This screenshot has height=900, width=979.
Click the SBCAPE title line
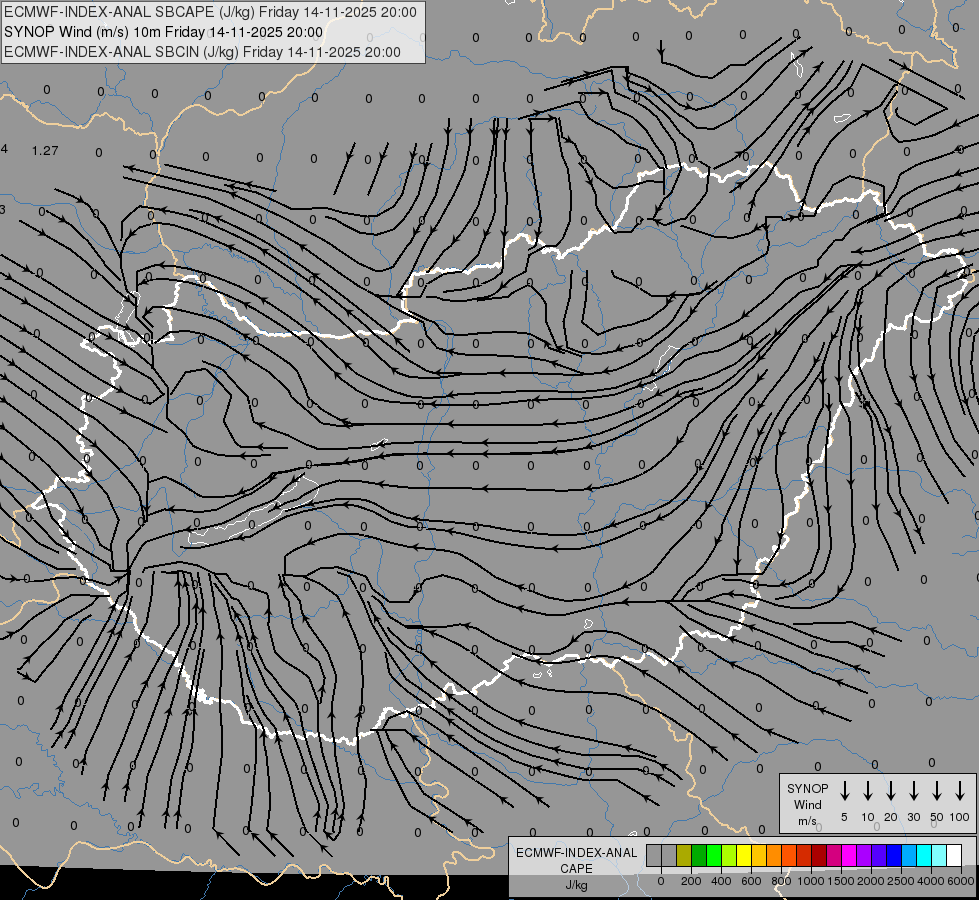tap(210, 12)
